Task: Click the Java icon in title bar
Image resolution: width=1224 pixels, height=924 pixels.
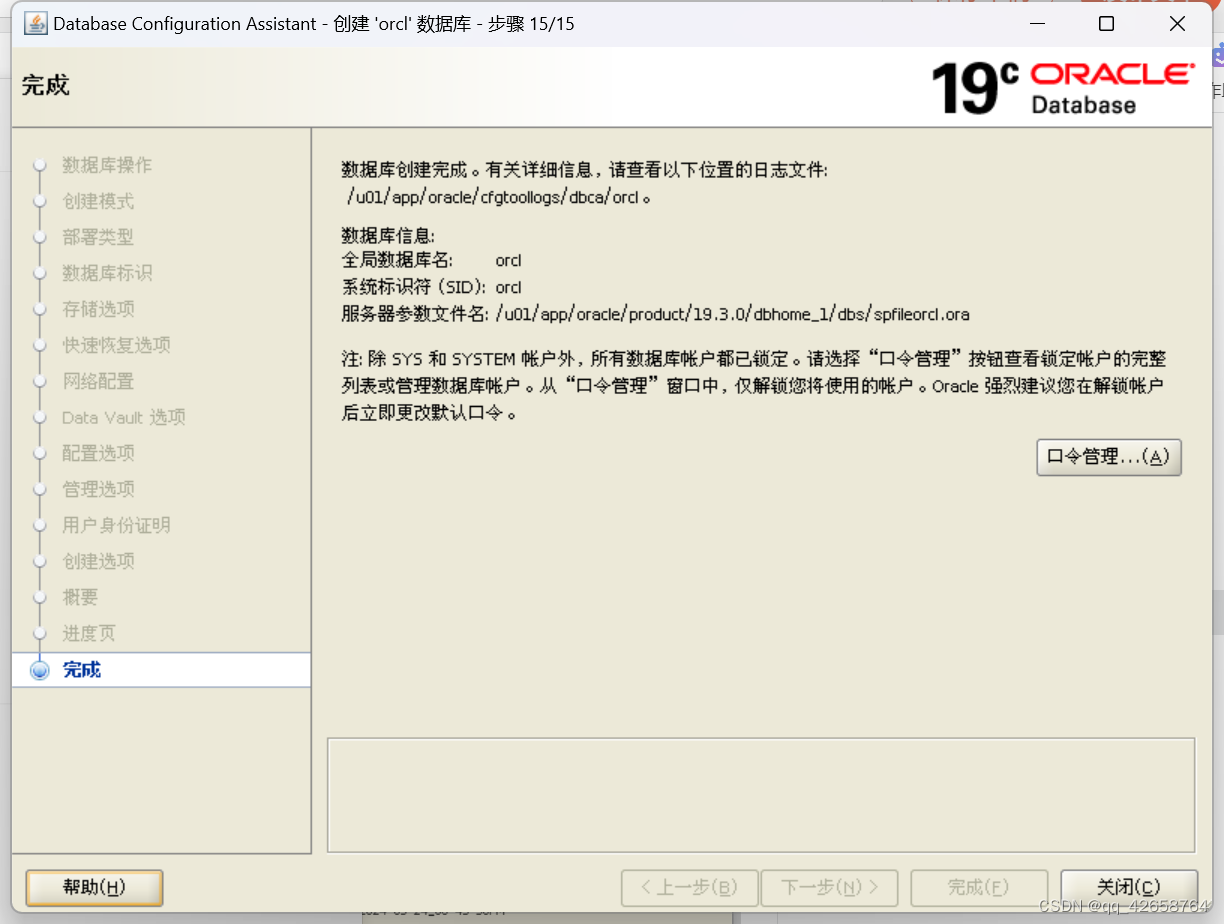Action: click(x=36, y=23)
